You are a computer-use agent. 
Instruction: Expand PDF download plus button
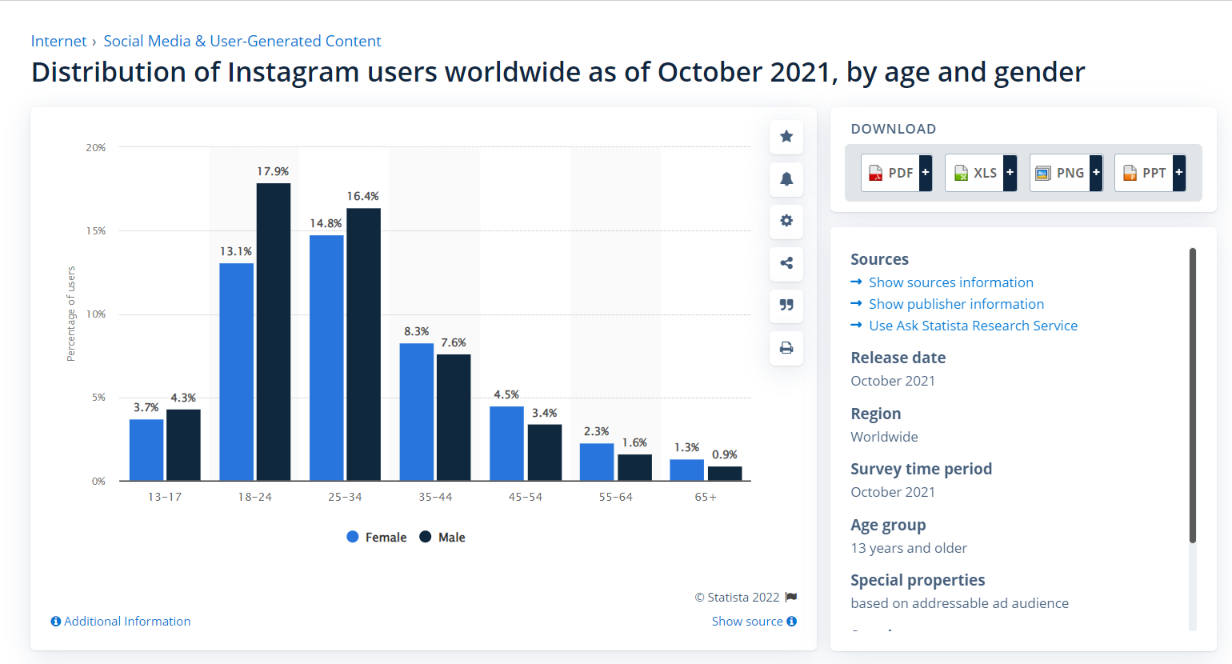click(x=925, y=173)
